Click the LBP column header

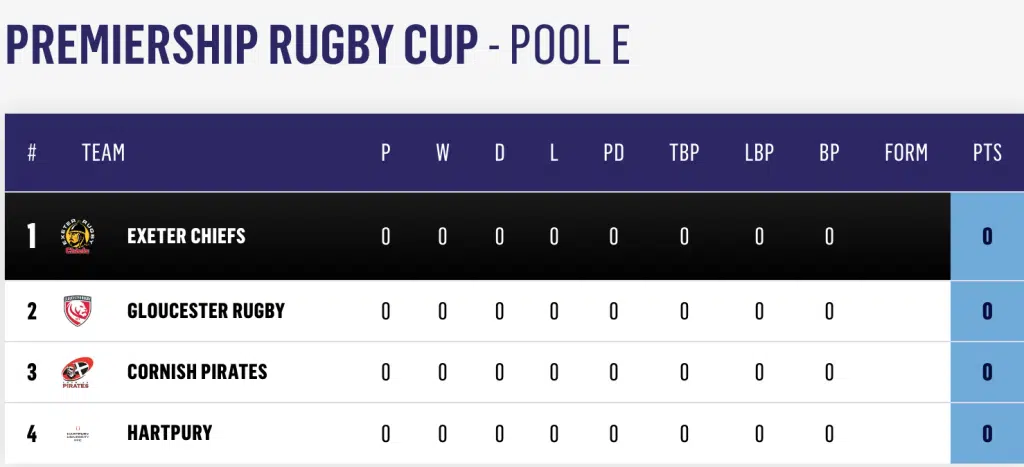click(759, 153)
